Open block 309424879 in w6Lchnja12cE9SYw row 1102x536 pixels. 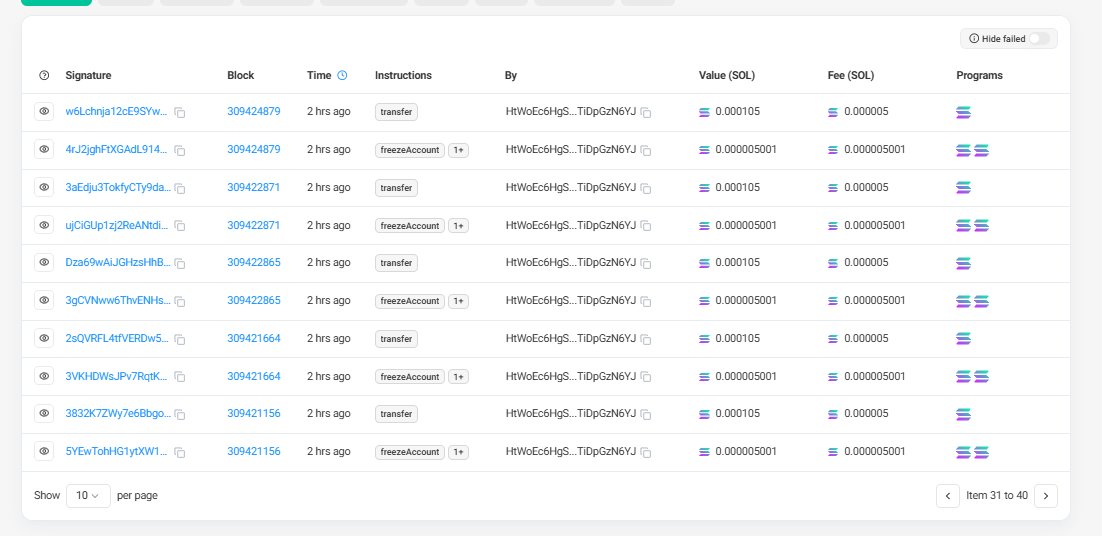pos(254,111)
